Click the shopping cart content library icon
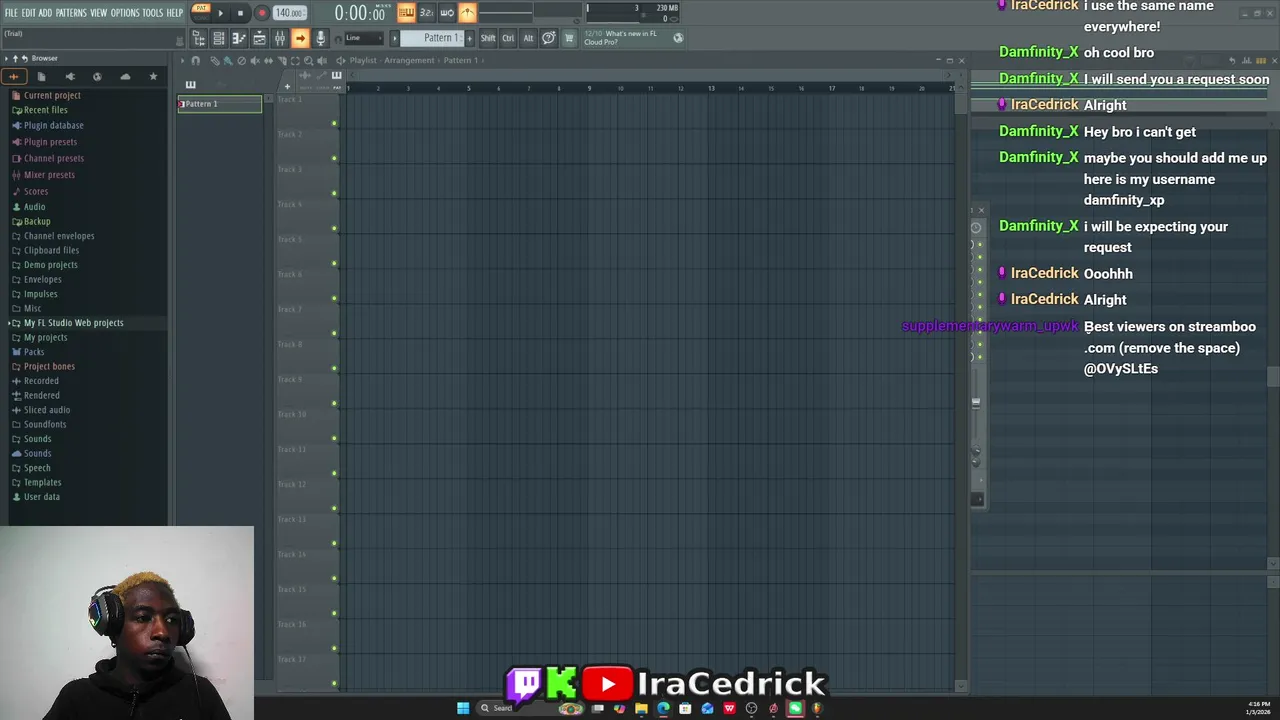This screenshot has width=1280, height=720. pyautogui.click(x=569, y=38)
